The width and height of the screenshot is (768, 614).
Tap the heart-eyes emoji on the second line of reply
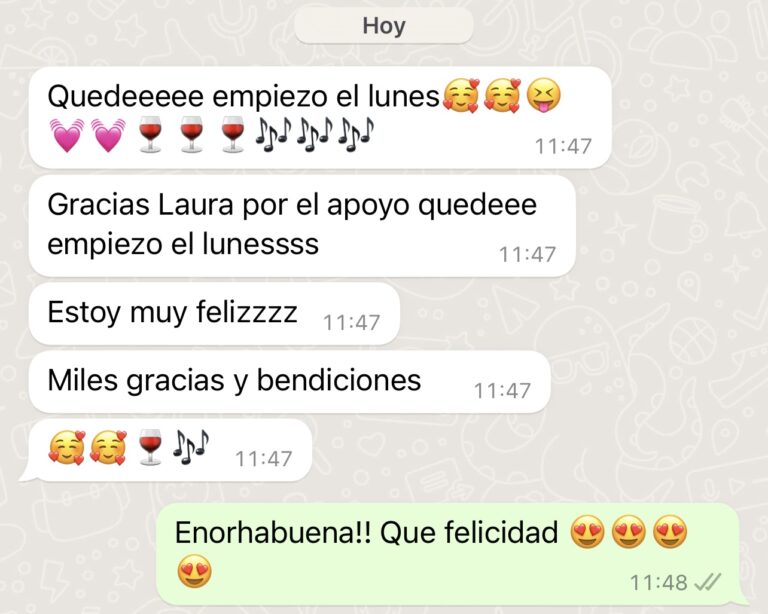click(x=194, y=571)
